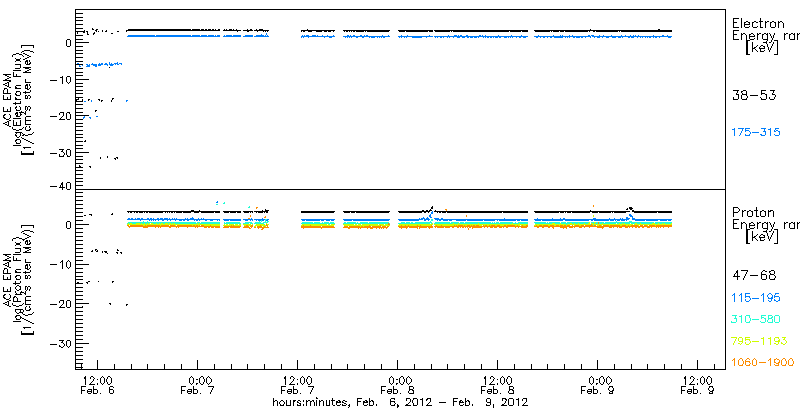Click the 12:00 Feb. 6 time axis label

[97, 385]
